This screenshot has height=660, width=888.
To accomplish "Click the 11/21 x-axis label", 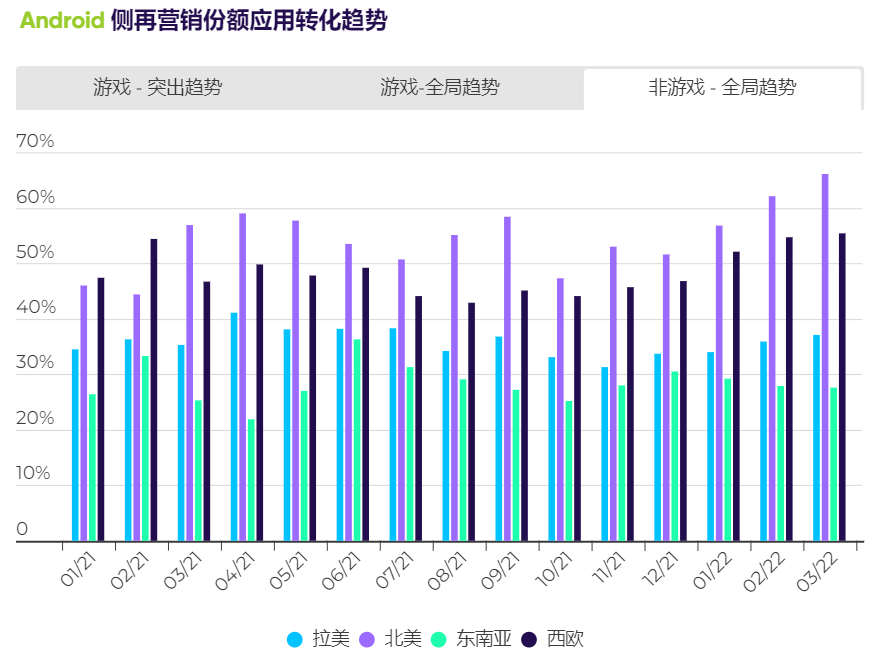I will 609,568.
